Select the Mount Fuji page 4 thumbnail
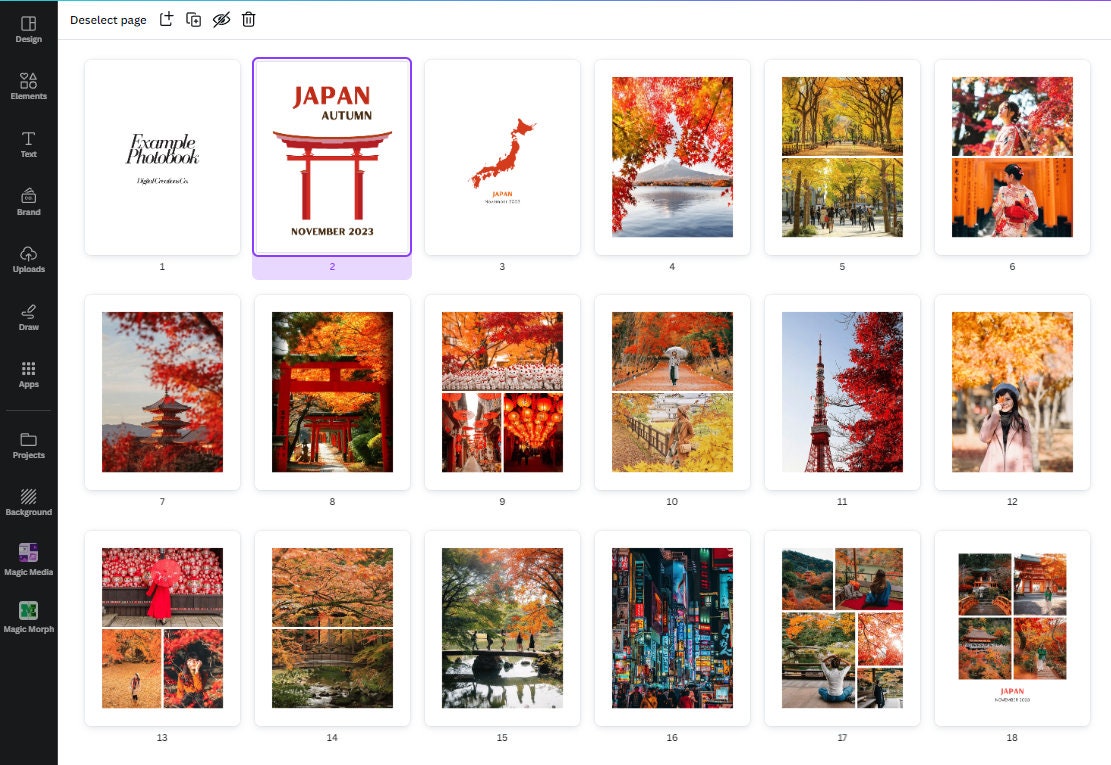The width and height of the screenshot is (1111, 765). (672, 156)
